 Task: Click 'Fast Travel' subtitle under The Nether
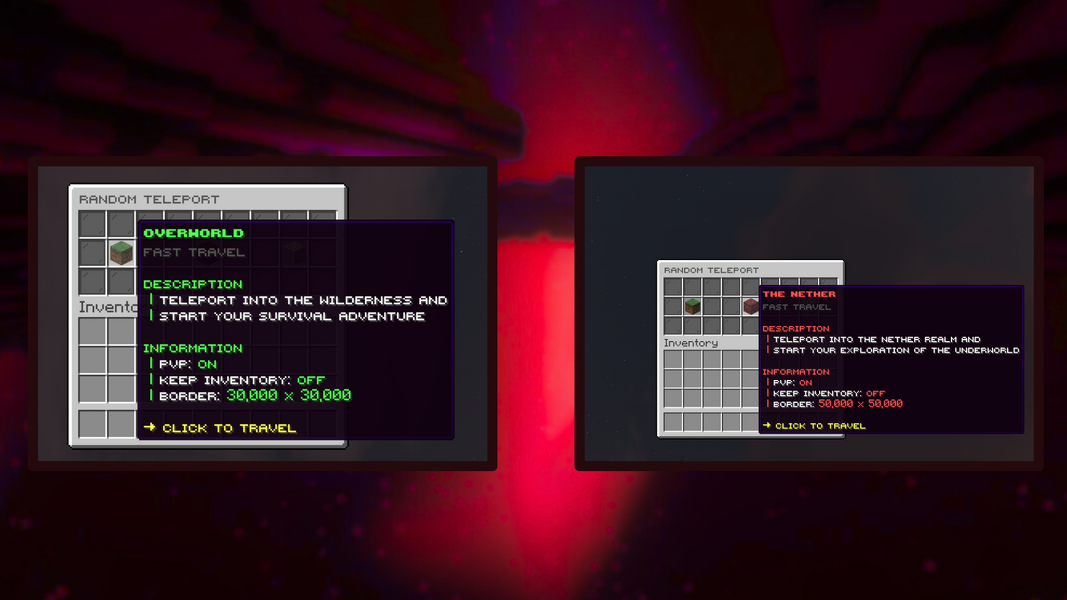(x=796, y=307)
